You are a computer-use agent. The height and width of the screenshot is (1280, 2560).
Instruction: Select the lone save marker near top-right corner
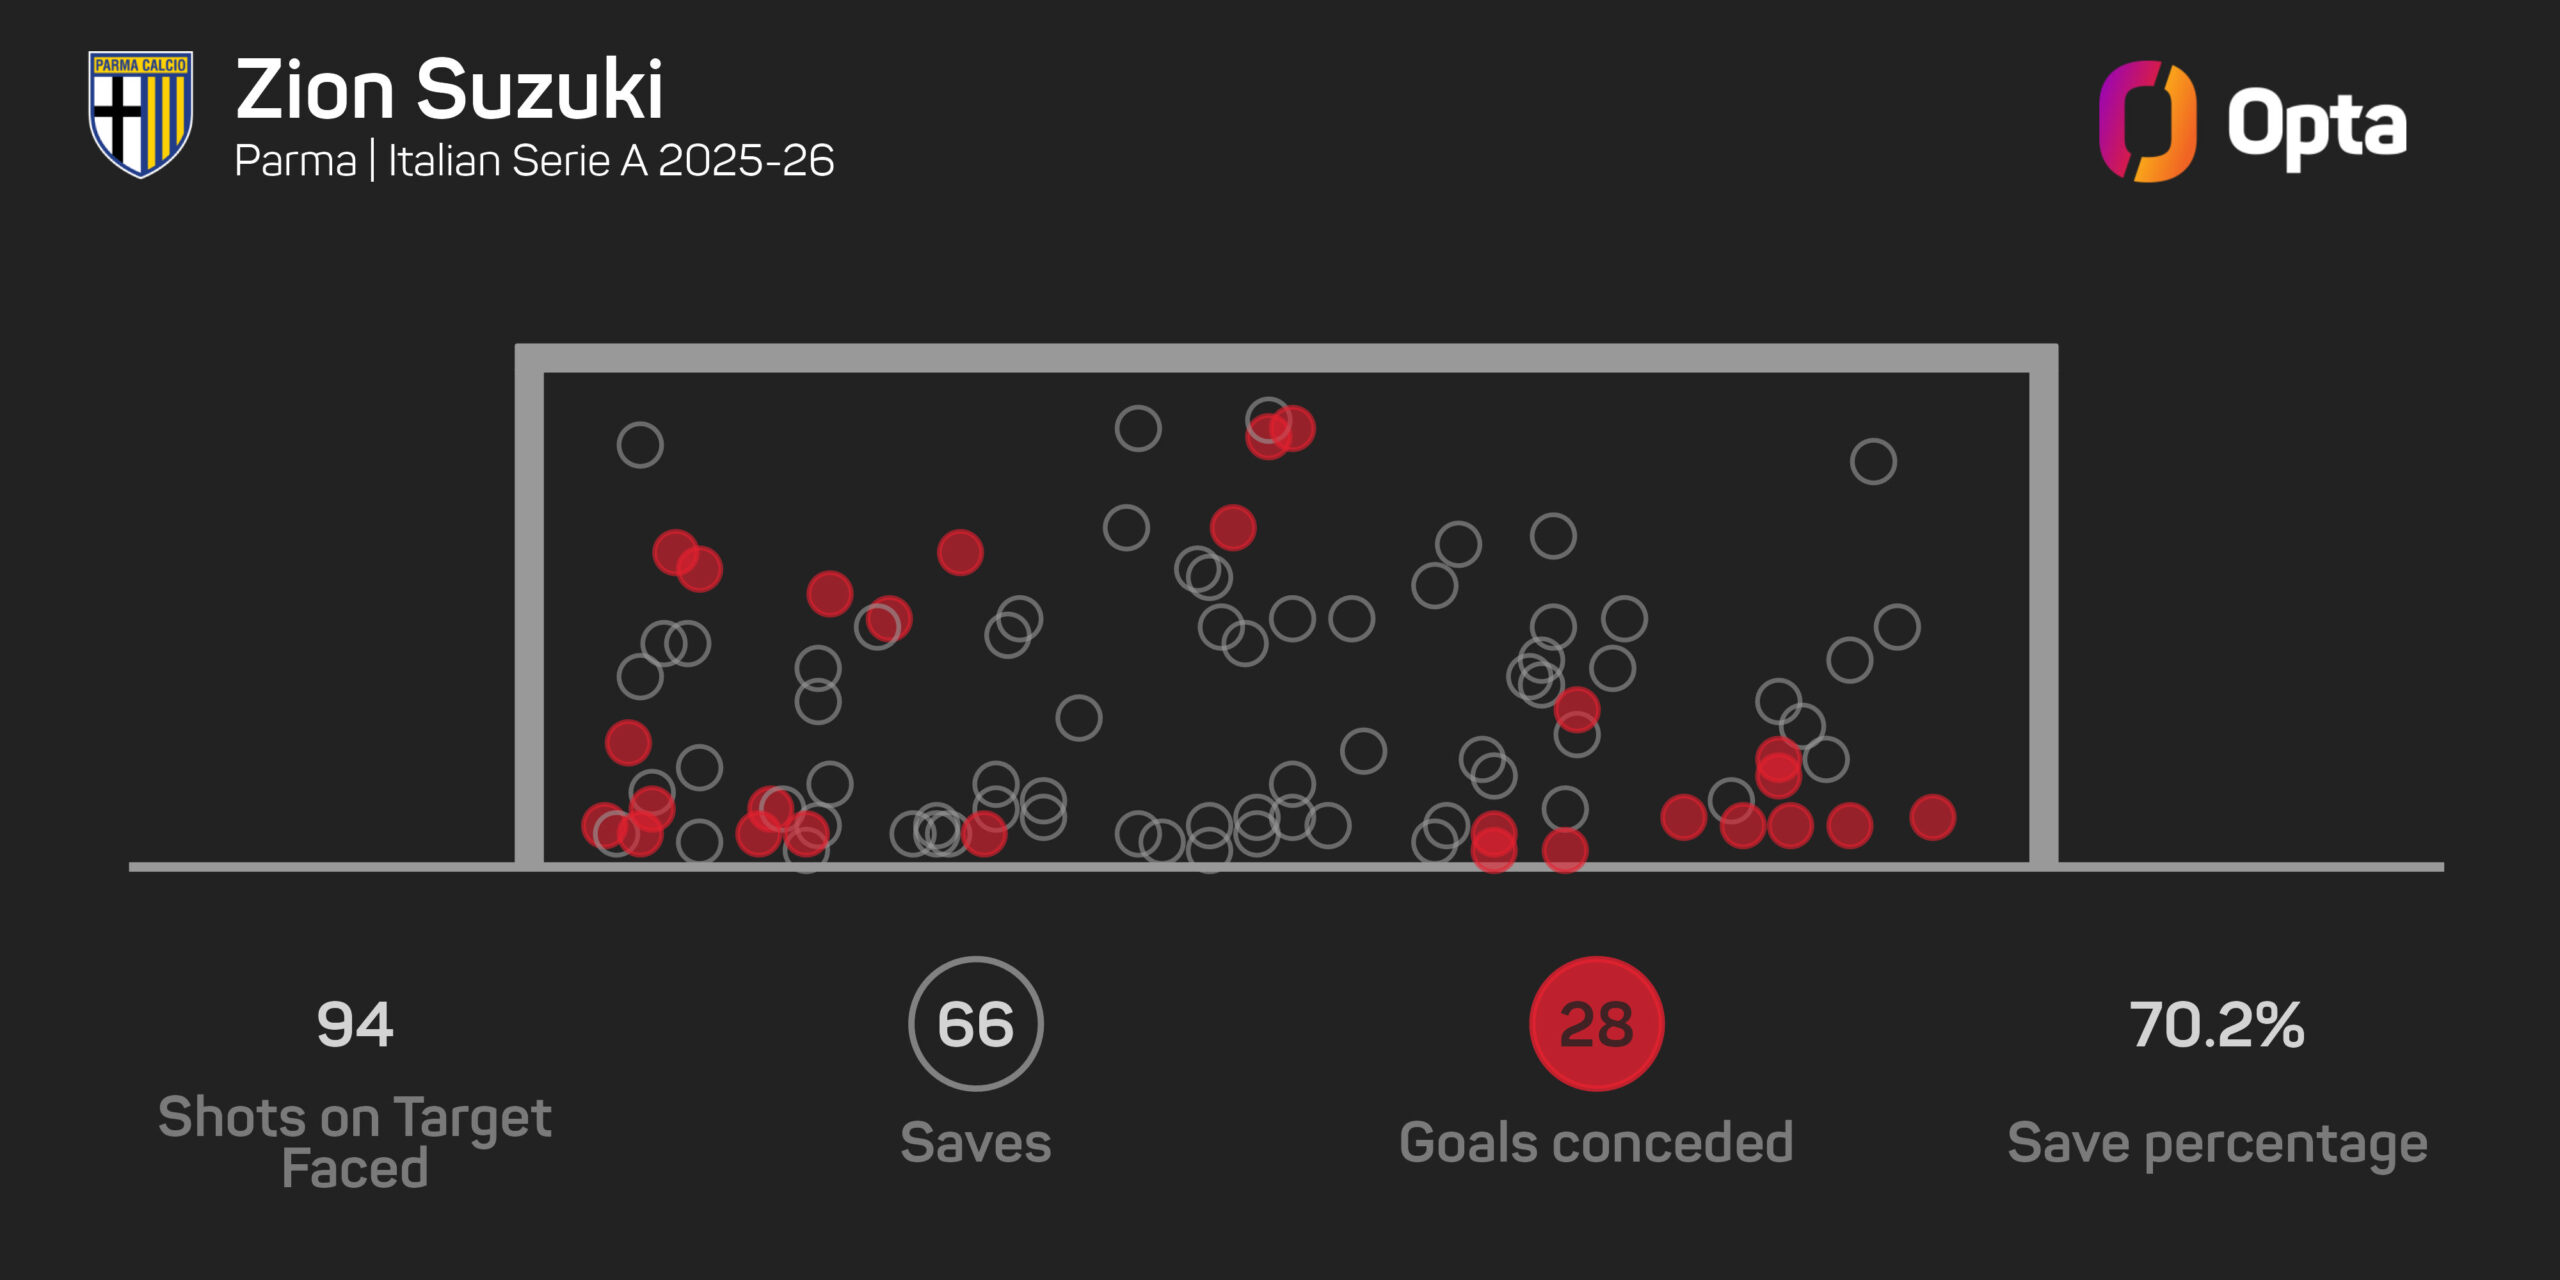click(x=1873, y=462)
